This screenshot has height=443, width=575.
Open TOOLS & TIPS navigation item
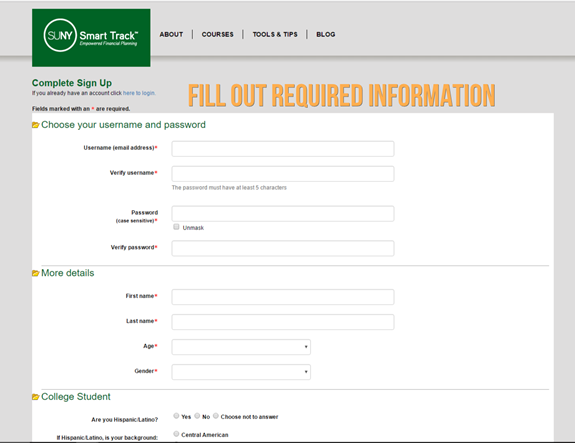pos(275,34)
